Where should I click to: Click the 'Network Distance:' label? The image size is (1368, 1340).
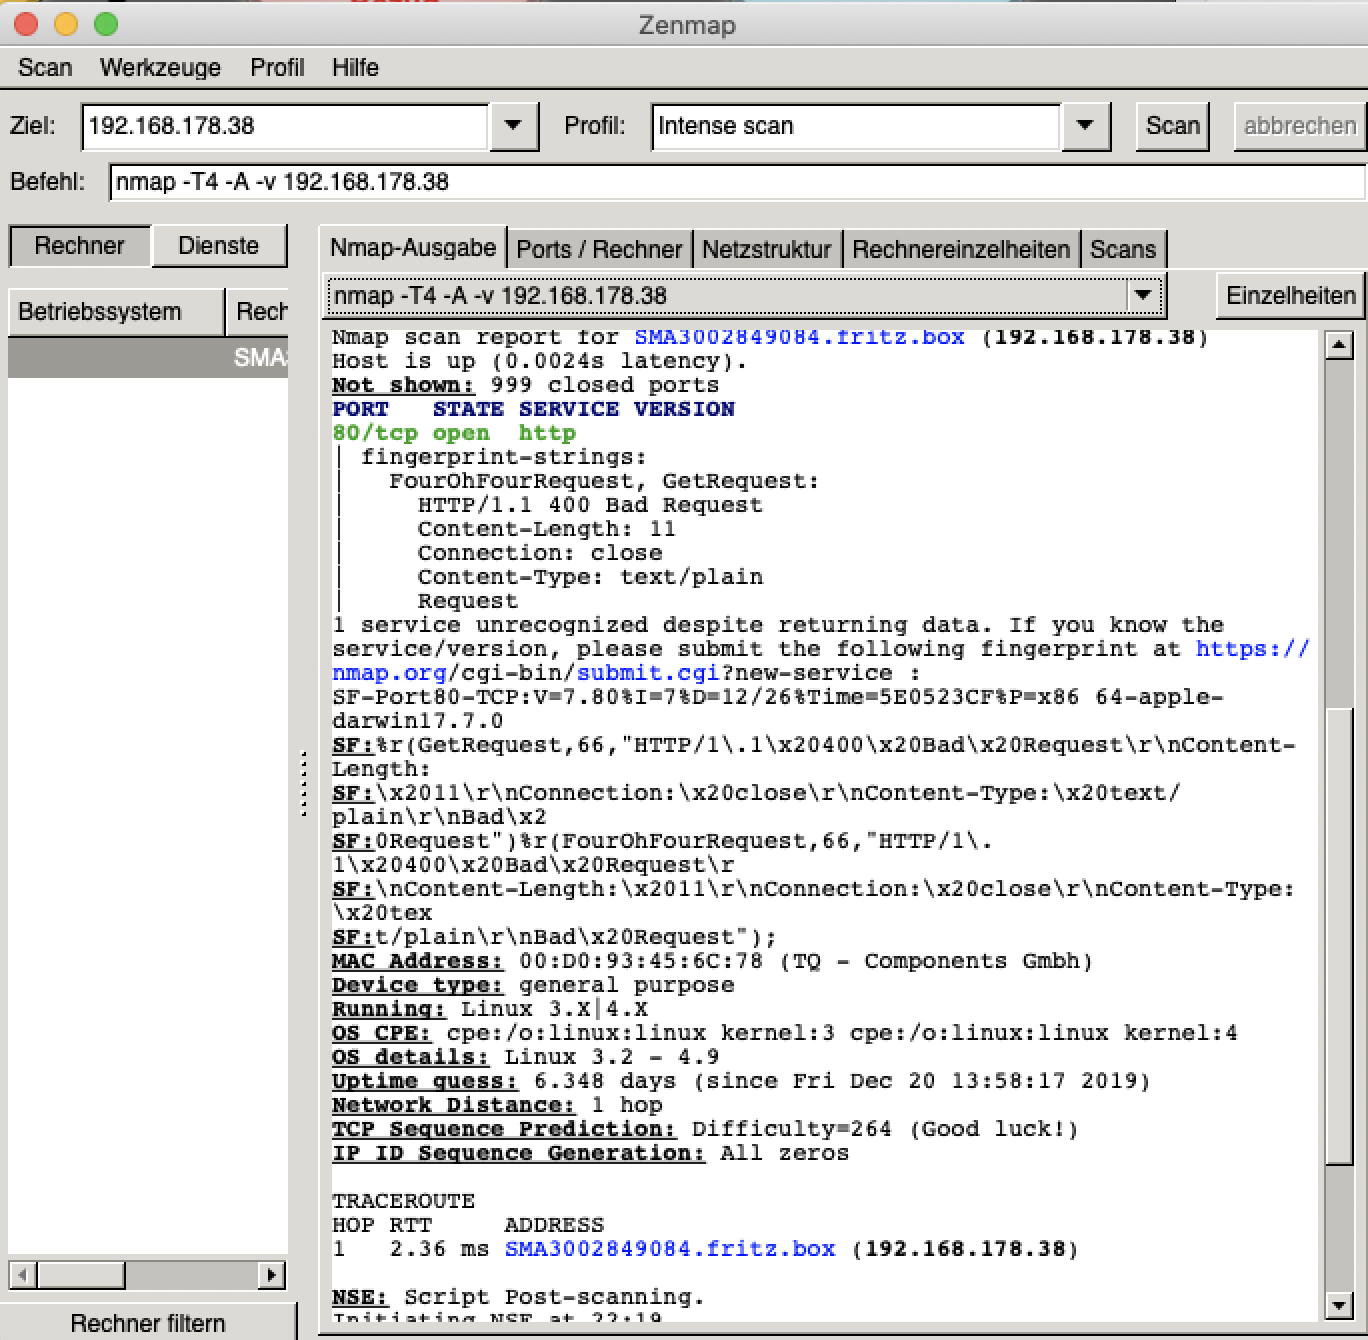(x=454, y=1105)
